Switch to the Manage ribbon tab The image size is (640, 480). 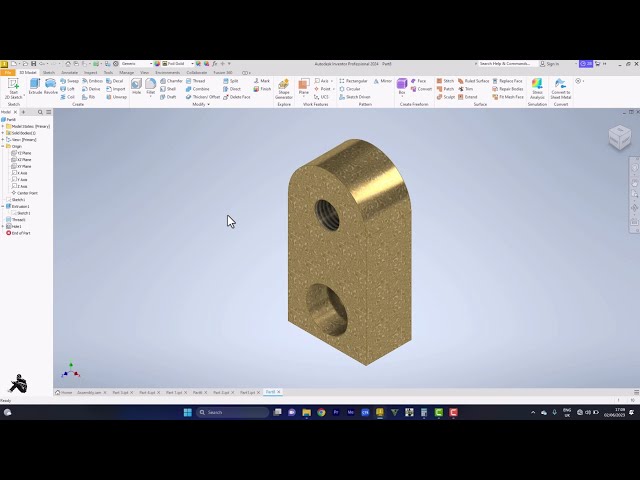pyautogui.click(x=127, y=73)
